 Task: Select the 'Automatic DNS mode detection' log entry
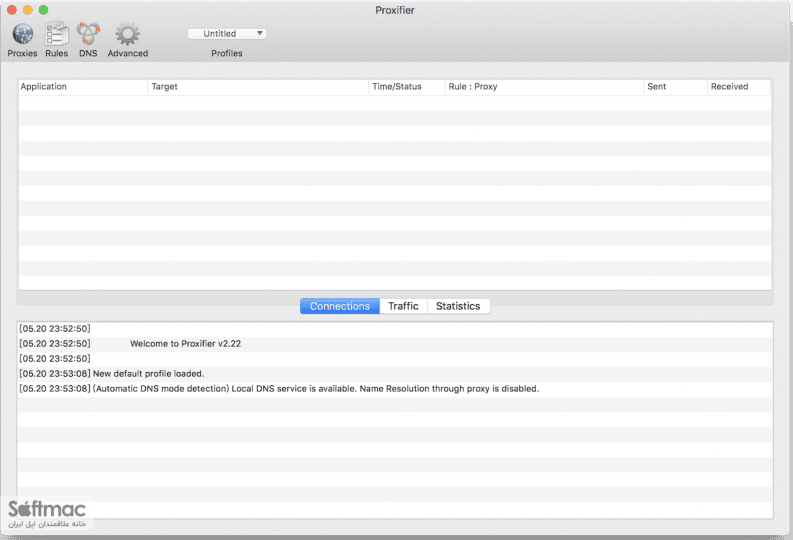pyautogui.click(x=395, y=389)
